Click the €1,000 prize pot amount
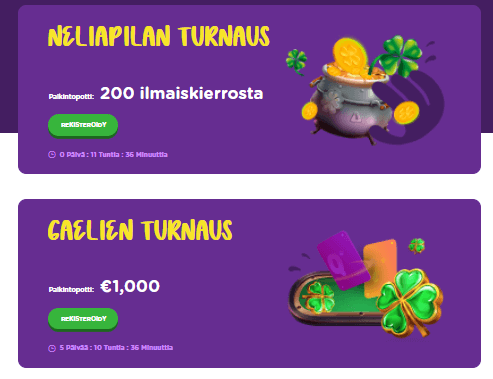Screen dimensions: 493x379 [130, 287]
